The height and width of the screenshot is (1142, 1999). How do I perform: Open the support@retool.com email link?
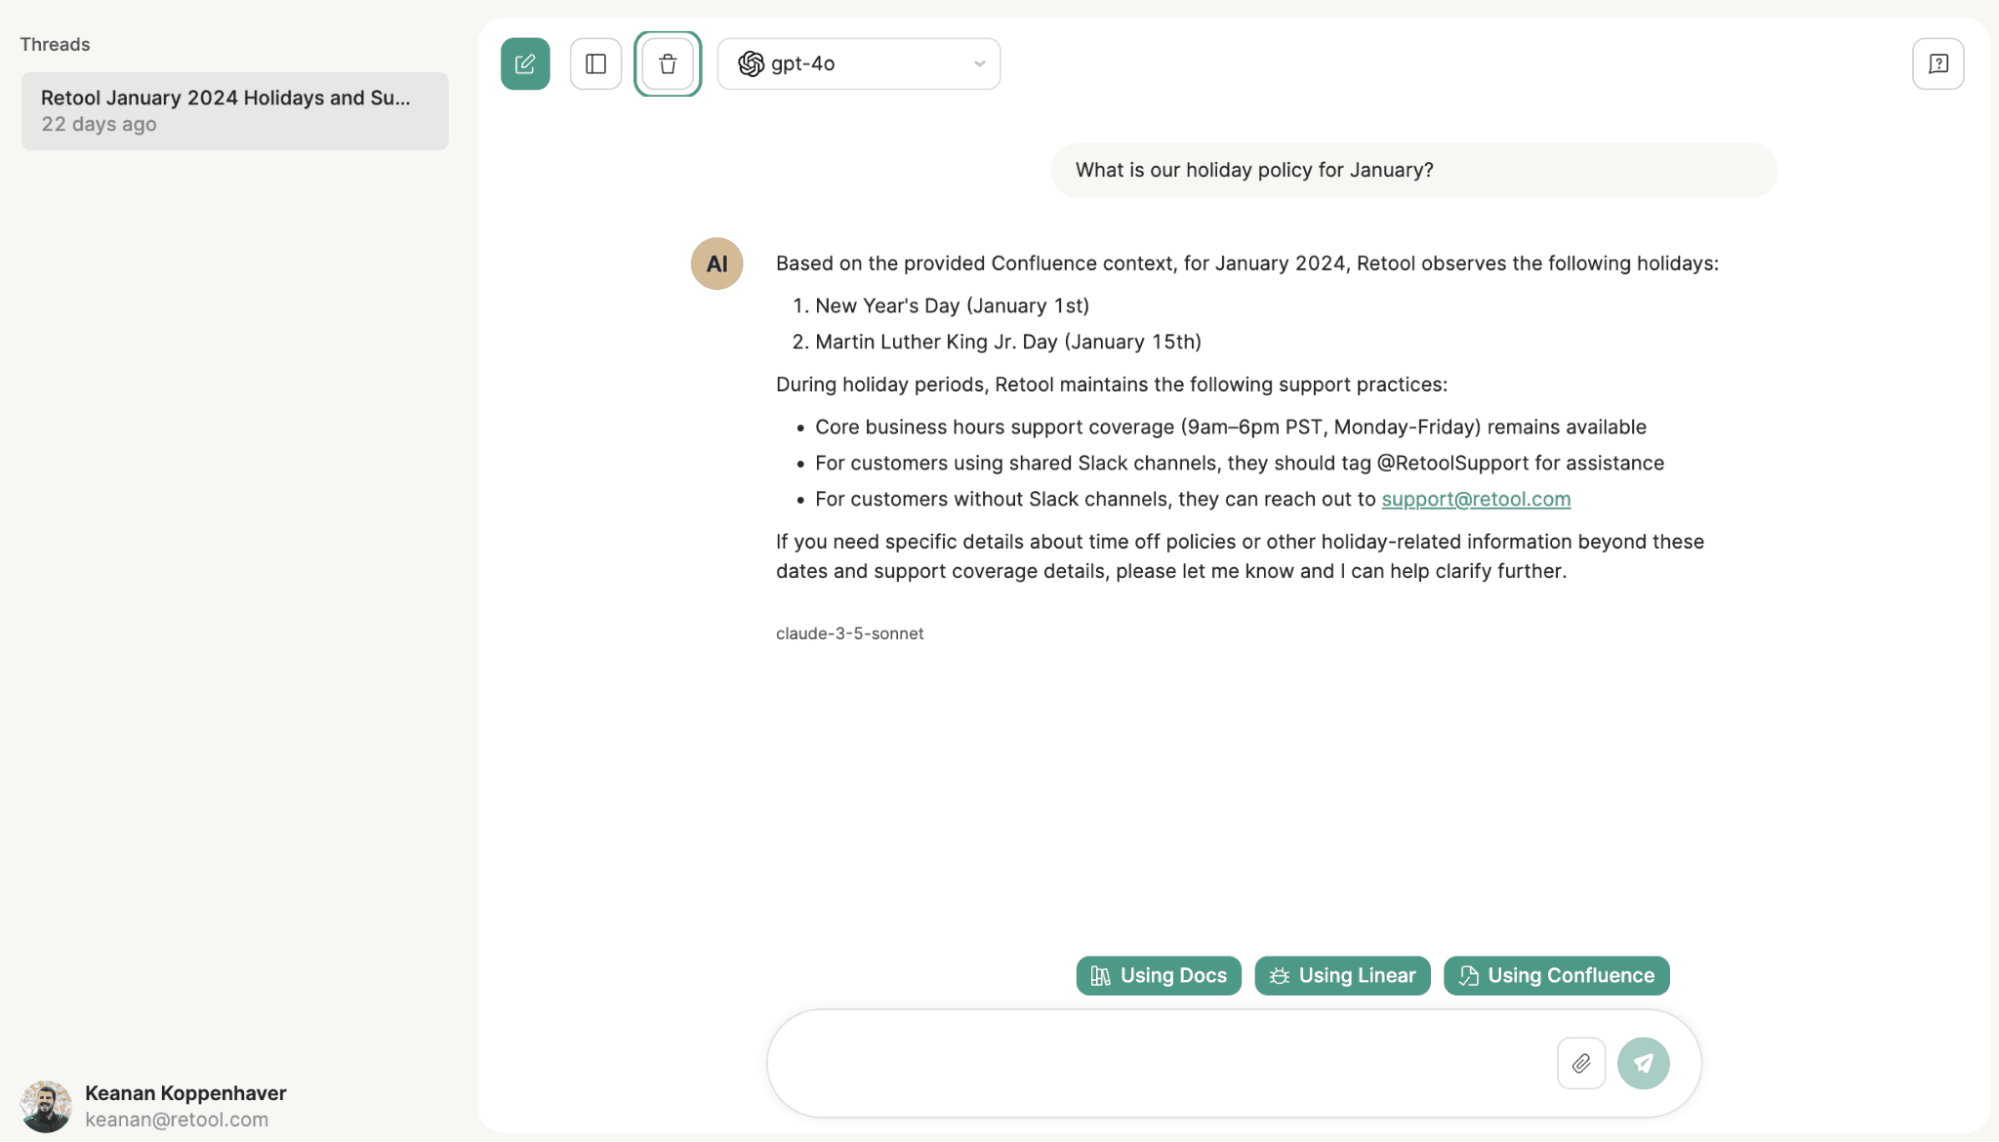(1475, 499)
